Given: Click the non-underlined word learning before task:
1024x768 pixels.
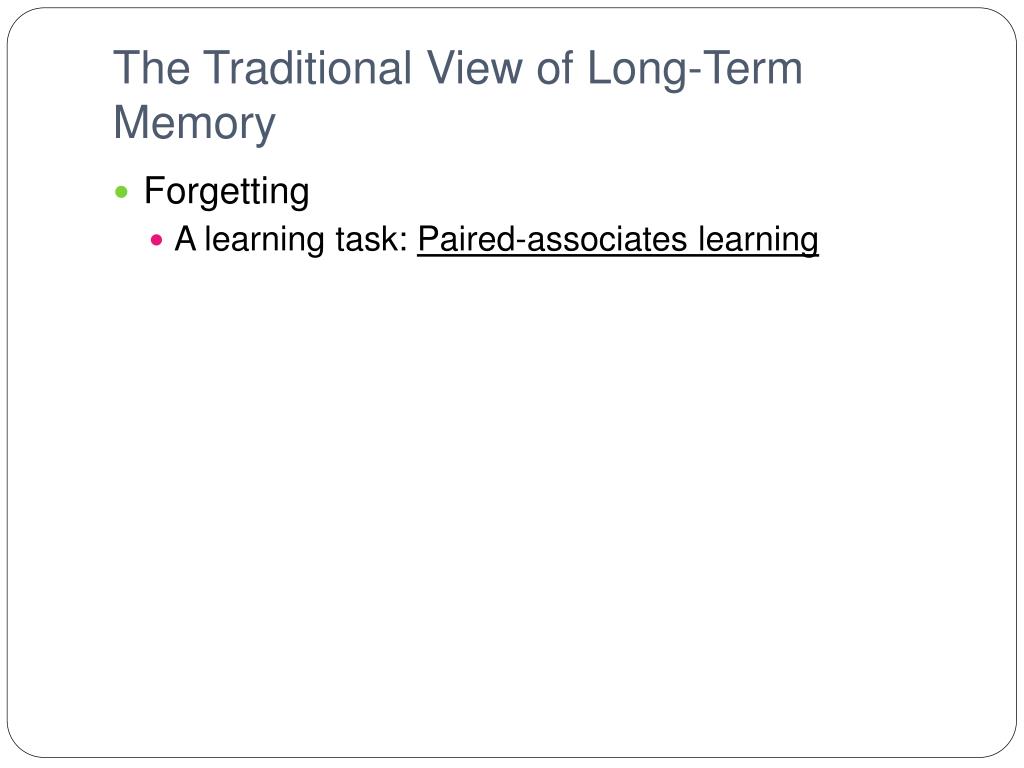Looking at the screenshot, I should 264,240.
